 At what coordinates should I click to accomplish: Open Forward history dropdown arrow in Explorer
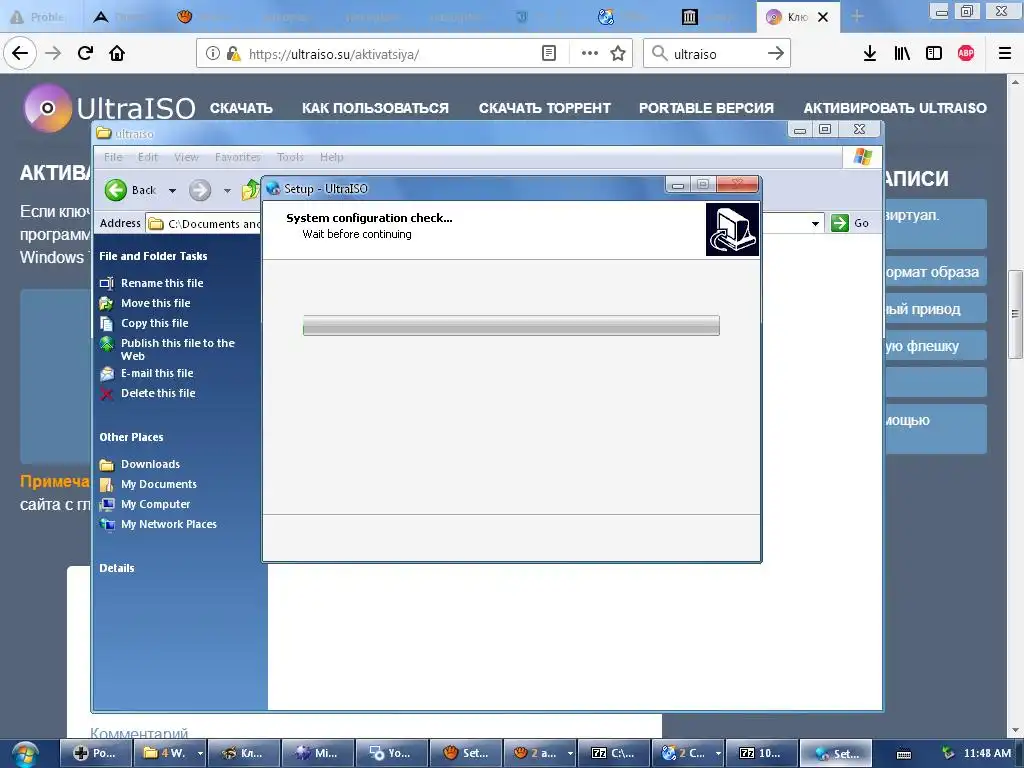[x=227, y=191]
